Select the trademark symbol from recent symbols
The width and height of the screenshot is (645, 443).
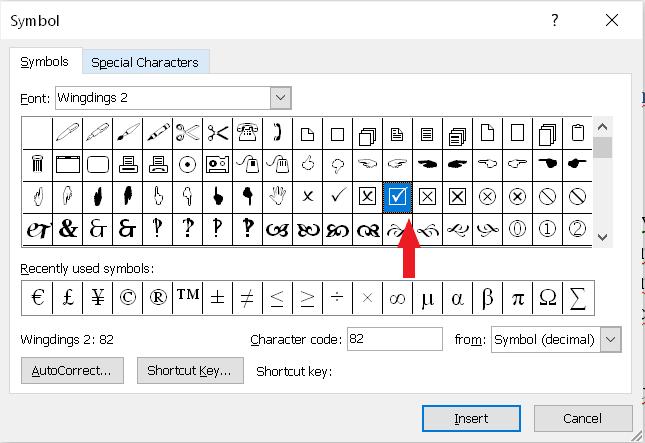[187, 297]
